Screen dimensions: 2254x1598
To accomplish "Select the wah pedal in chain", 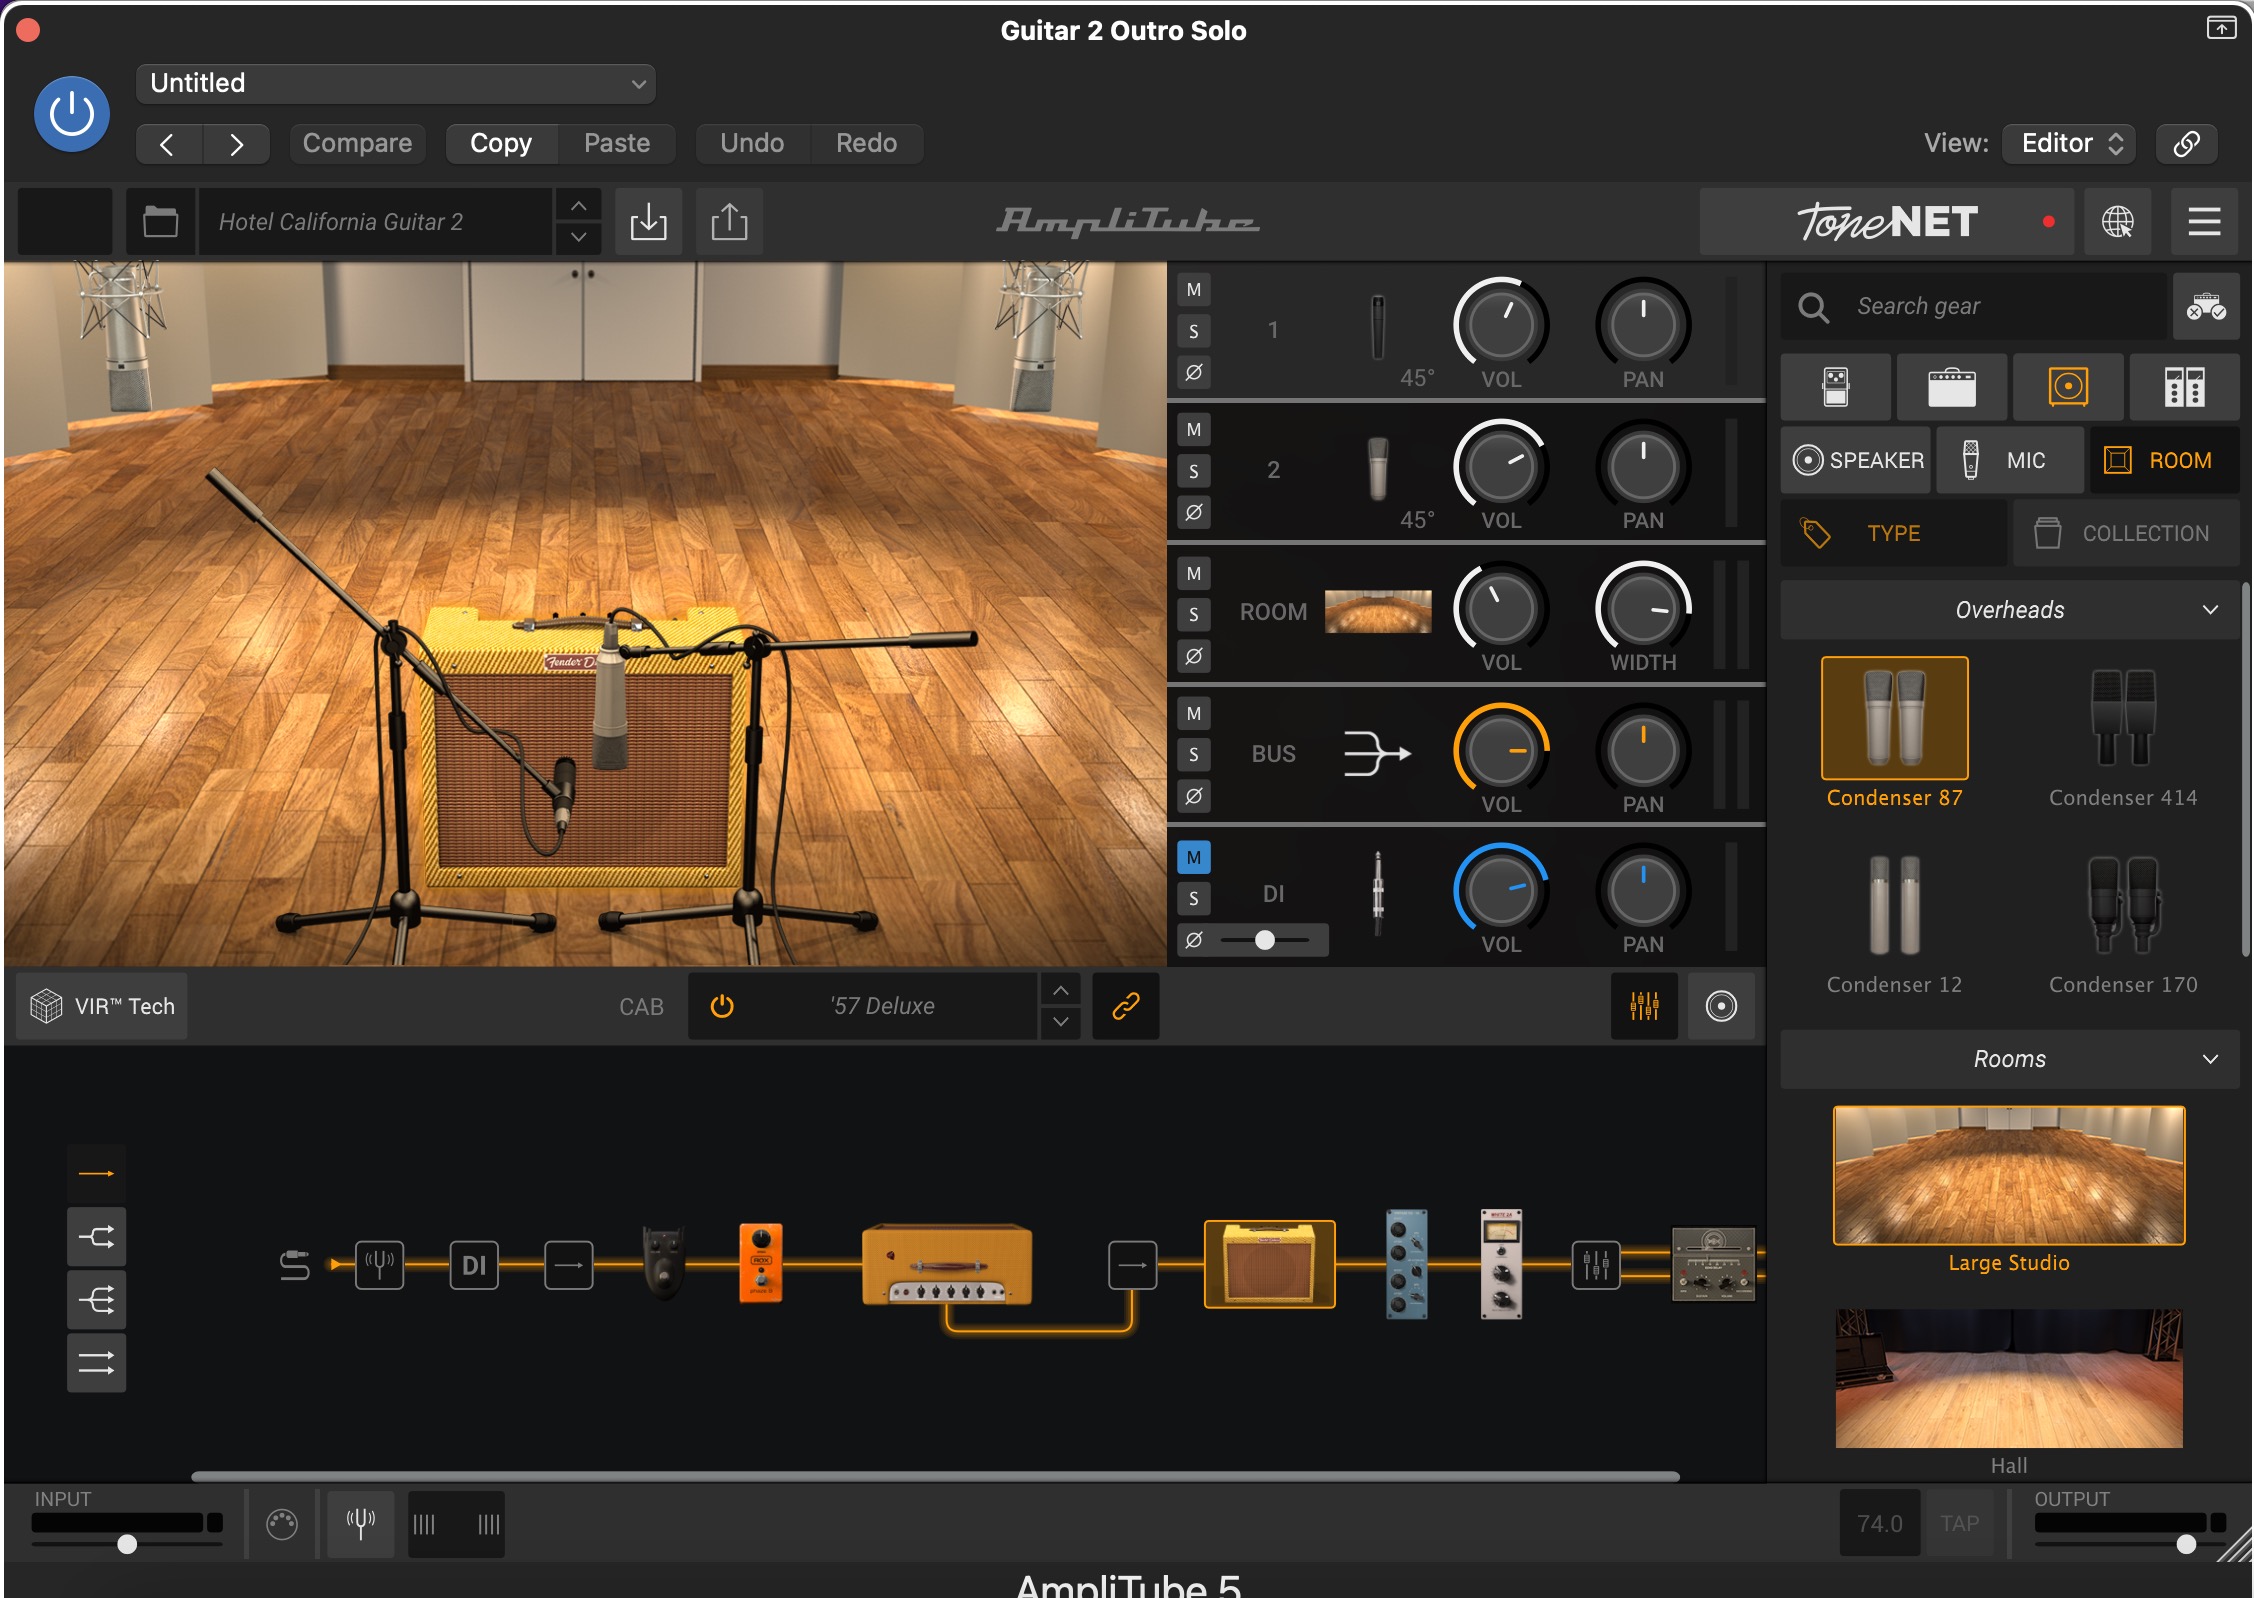I will (664, 1263).
